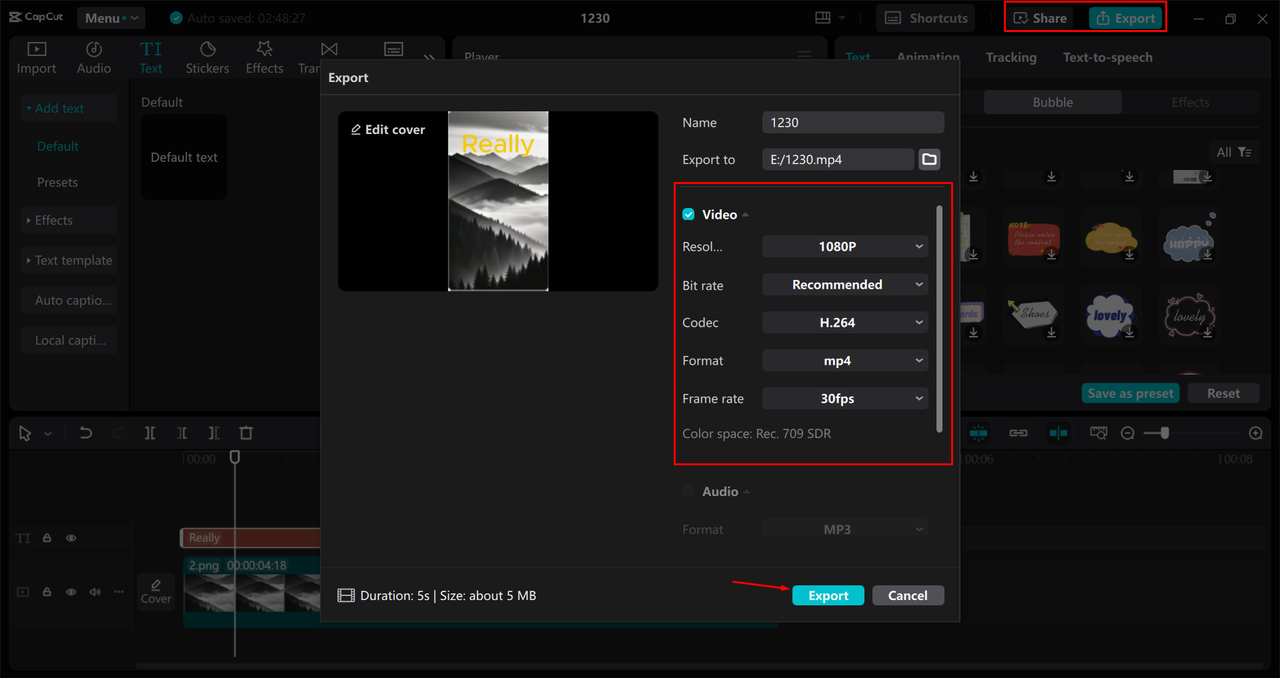Select Presets in text sidebar

pyautogui.click(x=58, y=182)
